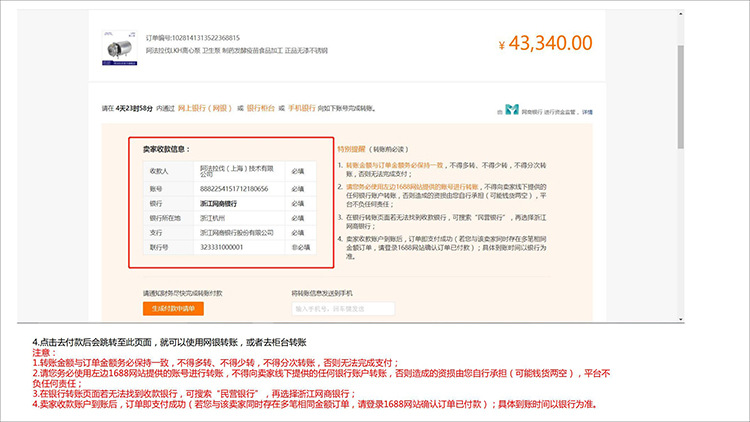
Task: Click the 手机银行 link
Action: tap(302, 108)
